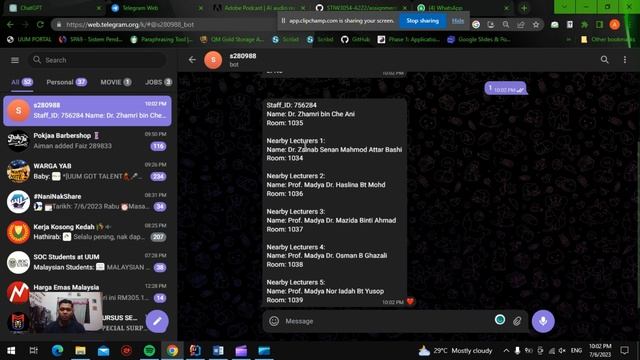Click the volume icon in system tray
640x360 pixels.
[x=562, y=351]
